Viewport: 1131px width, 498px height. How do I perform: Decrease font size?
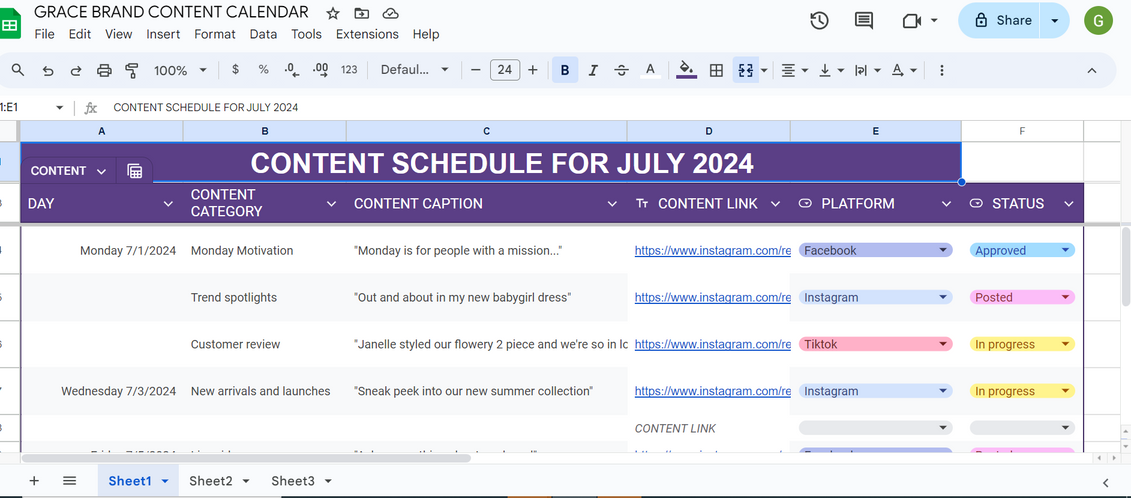point(475,70)
